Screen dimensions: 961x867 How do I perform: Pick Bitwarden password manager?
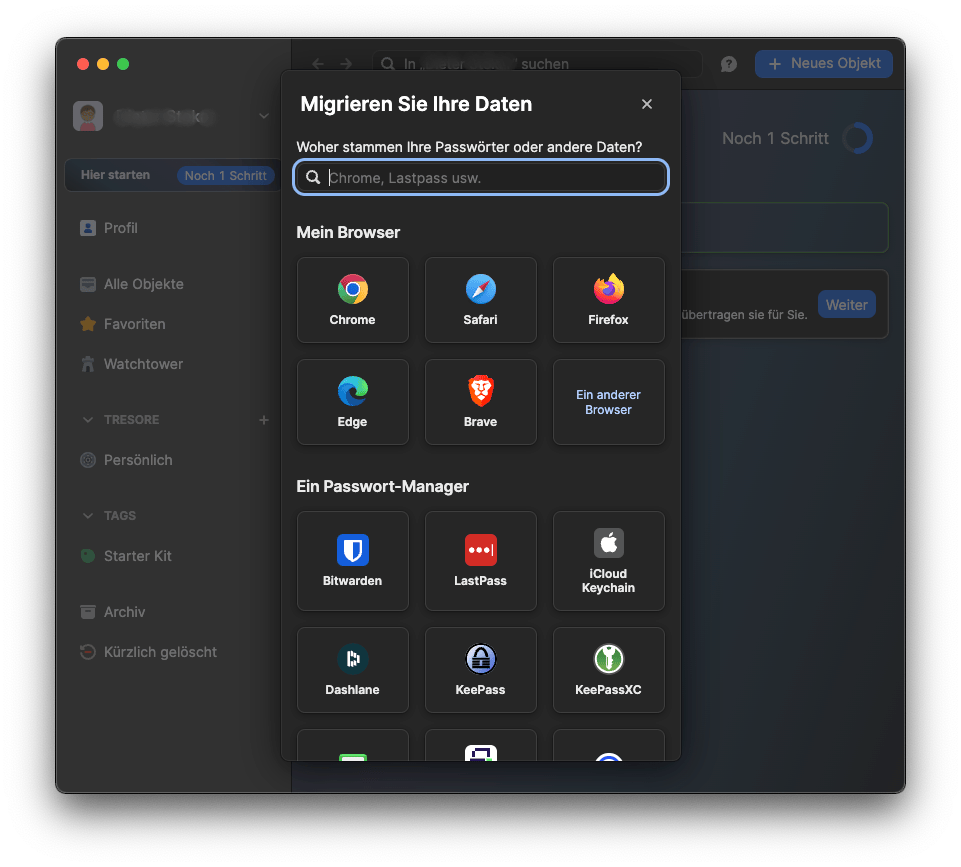click(x=352, y=561)
